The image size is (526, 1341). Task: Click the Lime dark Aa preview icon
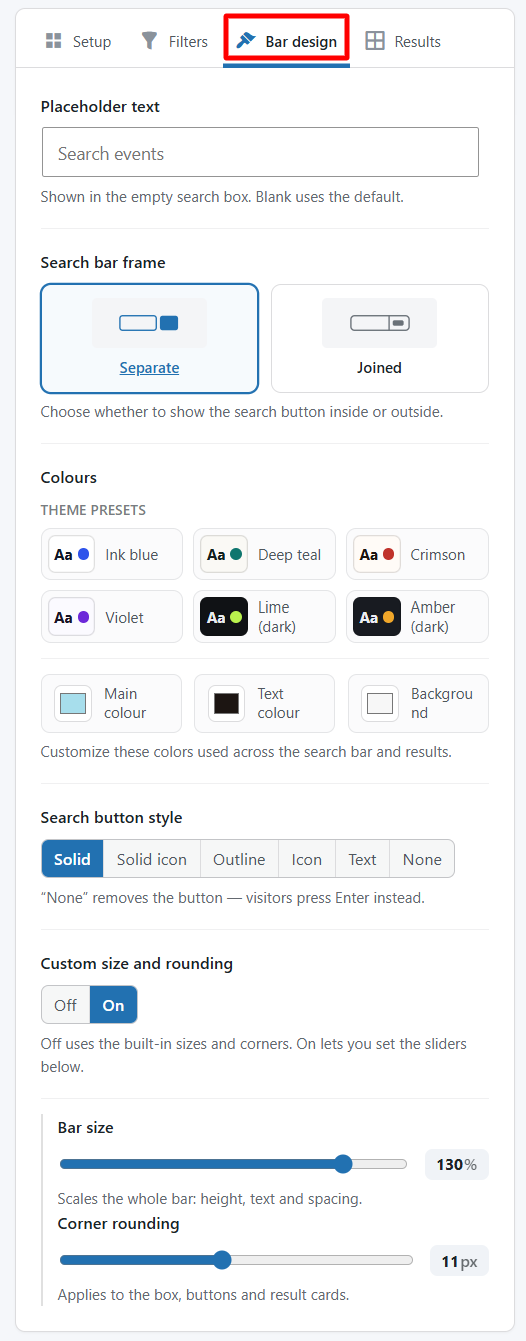point(224,617)
